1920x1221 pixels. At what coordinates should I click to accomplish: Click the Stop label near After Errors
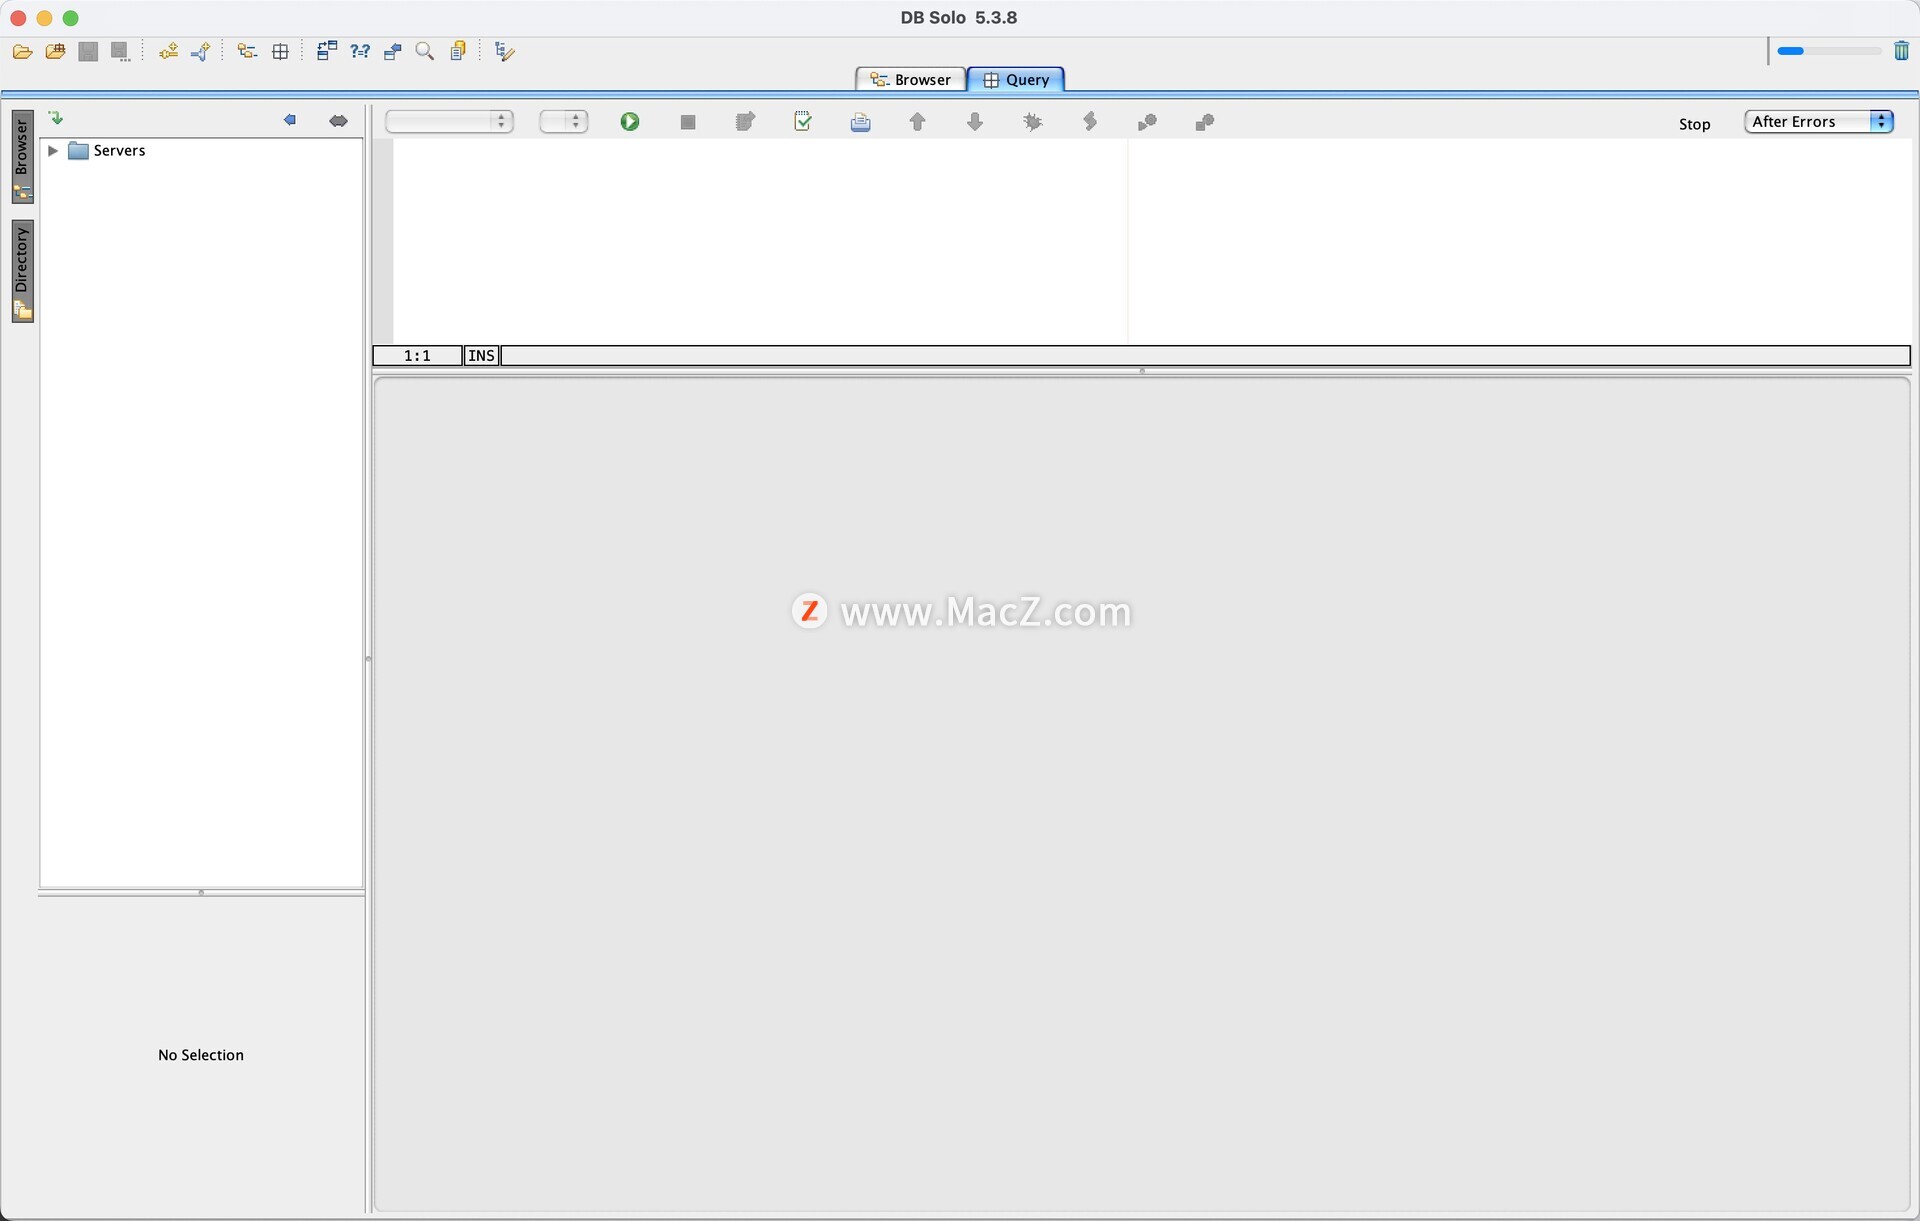pyautogui.click(x=1695, y=124)
